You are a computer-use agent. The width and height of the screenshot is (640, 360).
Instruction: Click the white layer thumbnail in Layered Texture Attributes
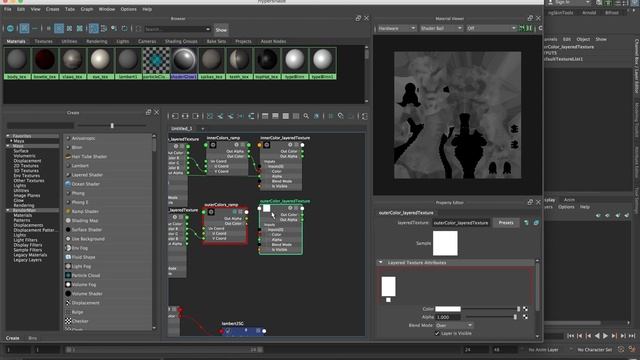389,287
